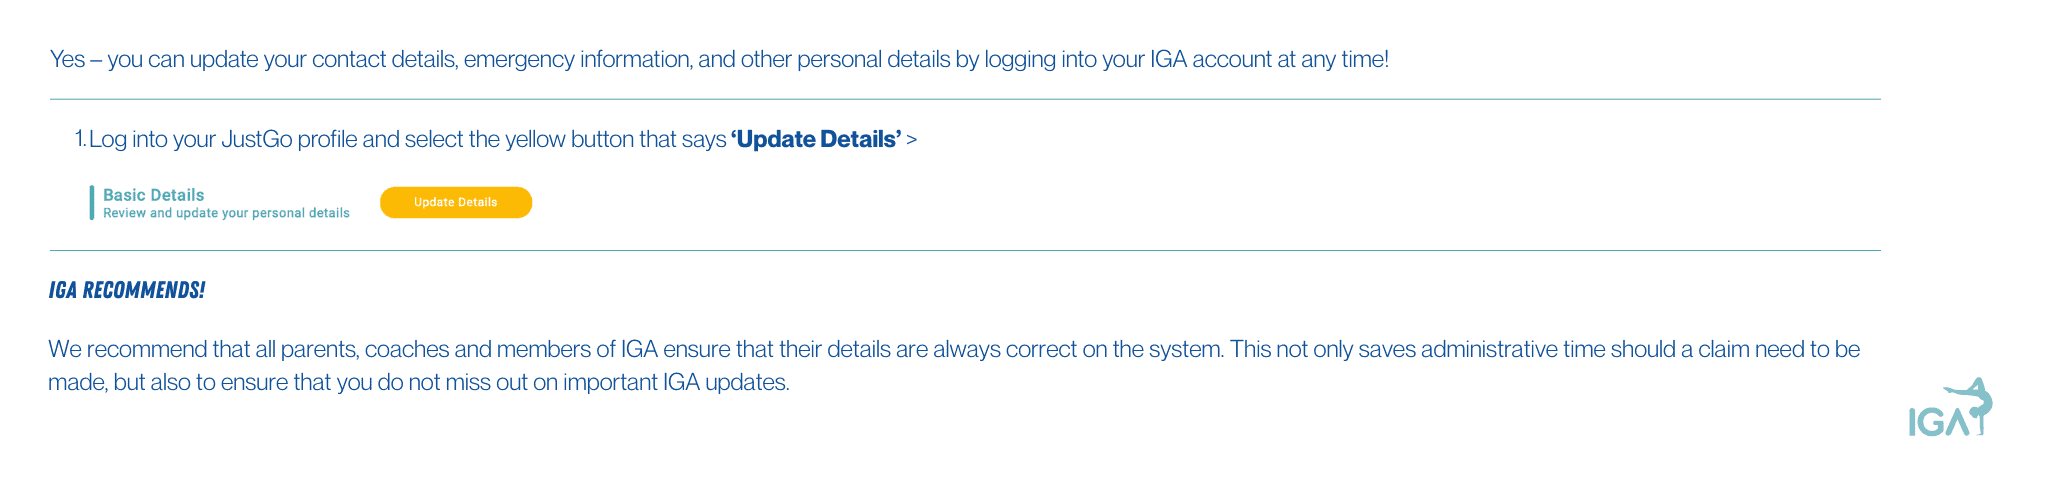Click the grey divider line under the intro sentence
This screenshot has height=500, width=2048.
(965, 99)
